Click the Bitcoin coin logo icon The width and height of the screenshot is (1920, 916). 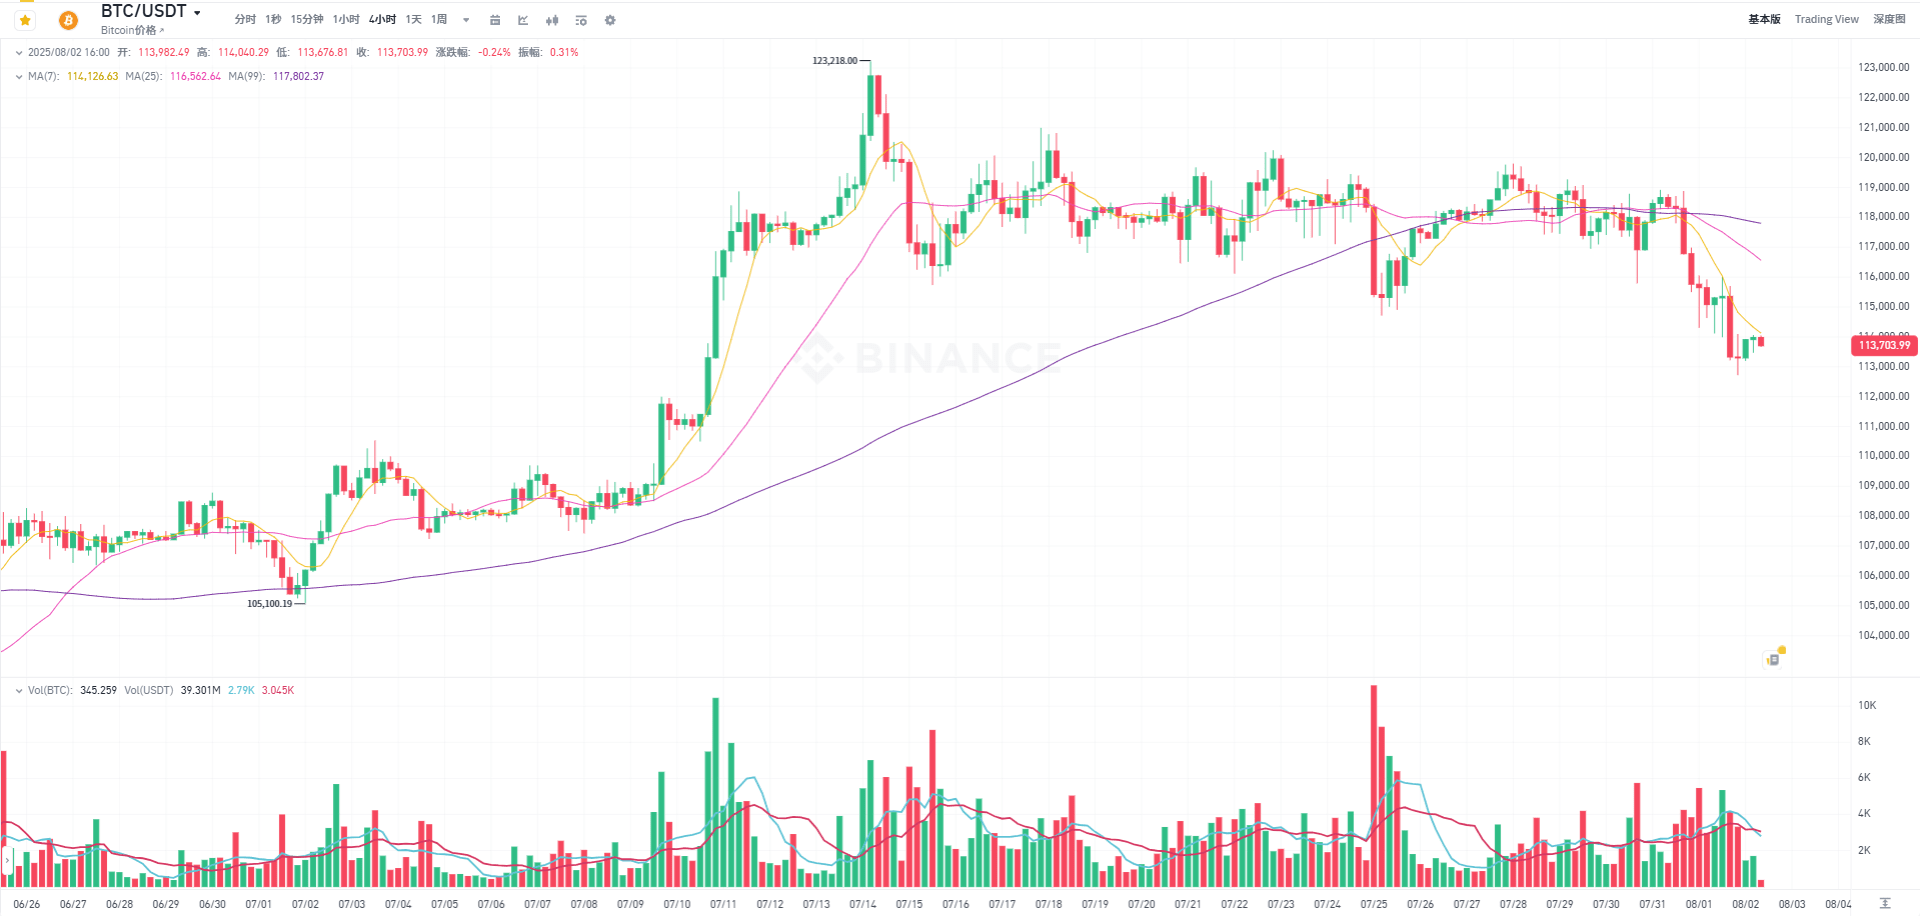[x=68, y=20]
